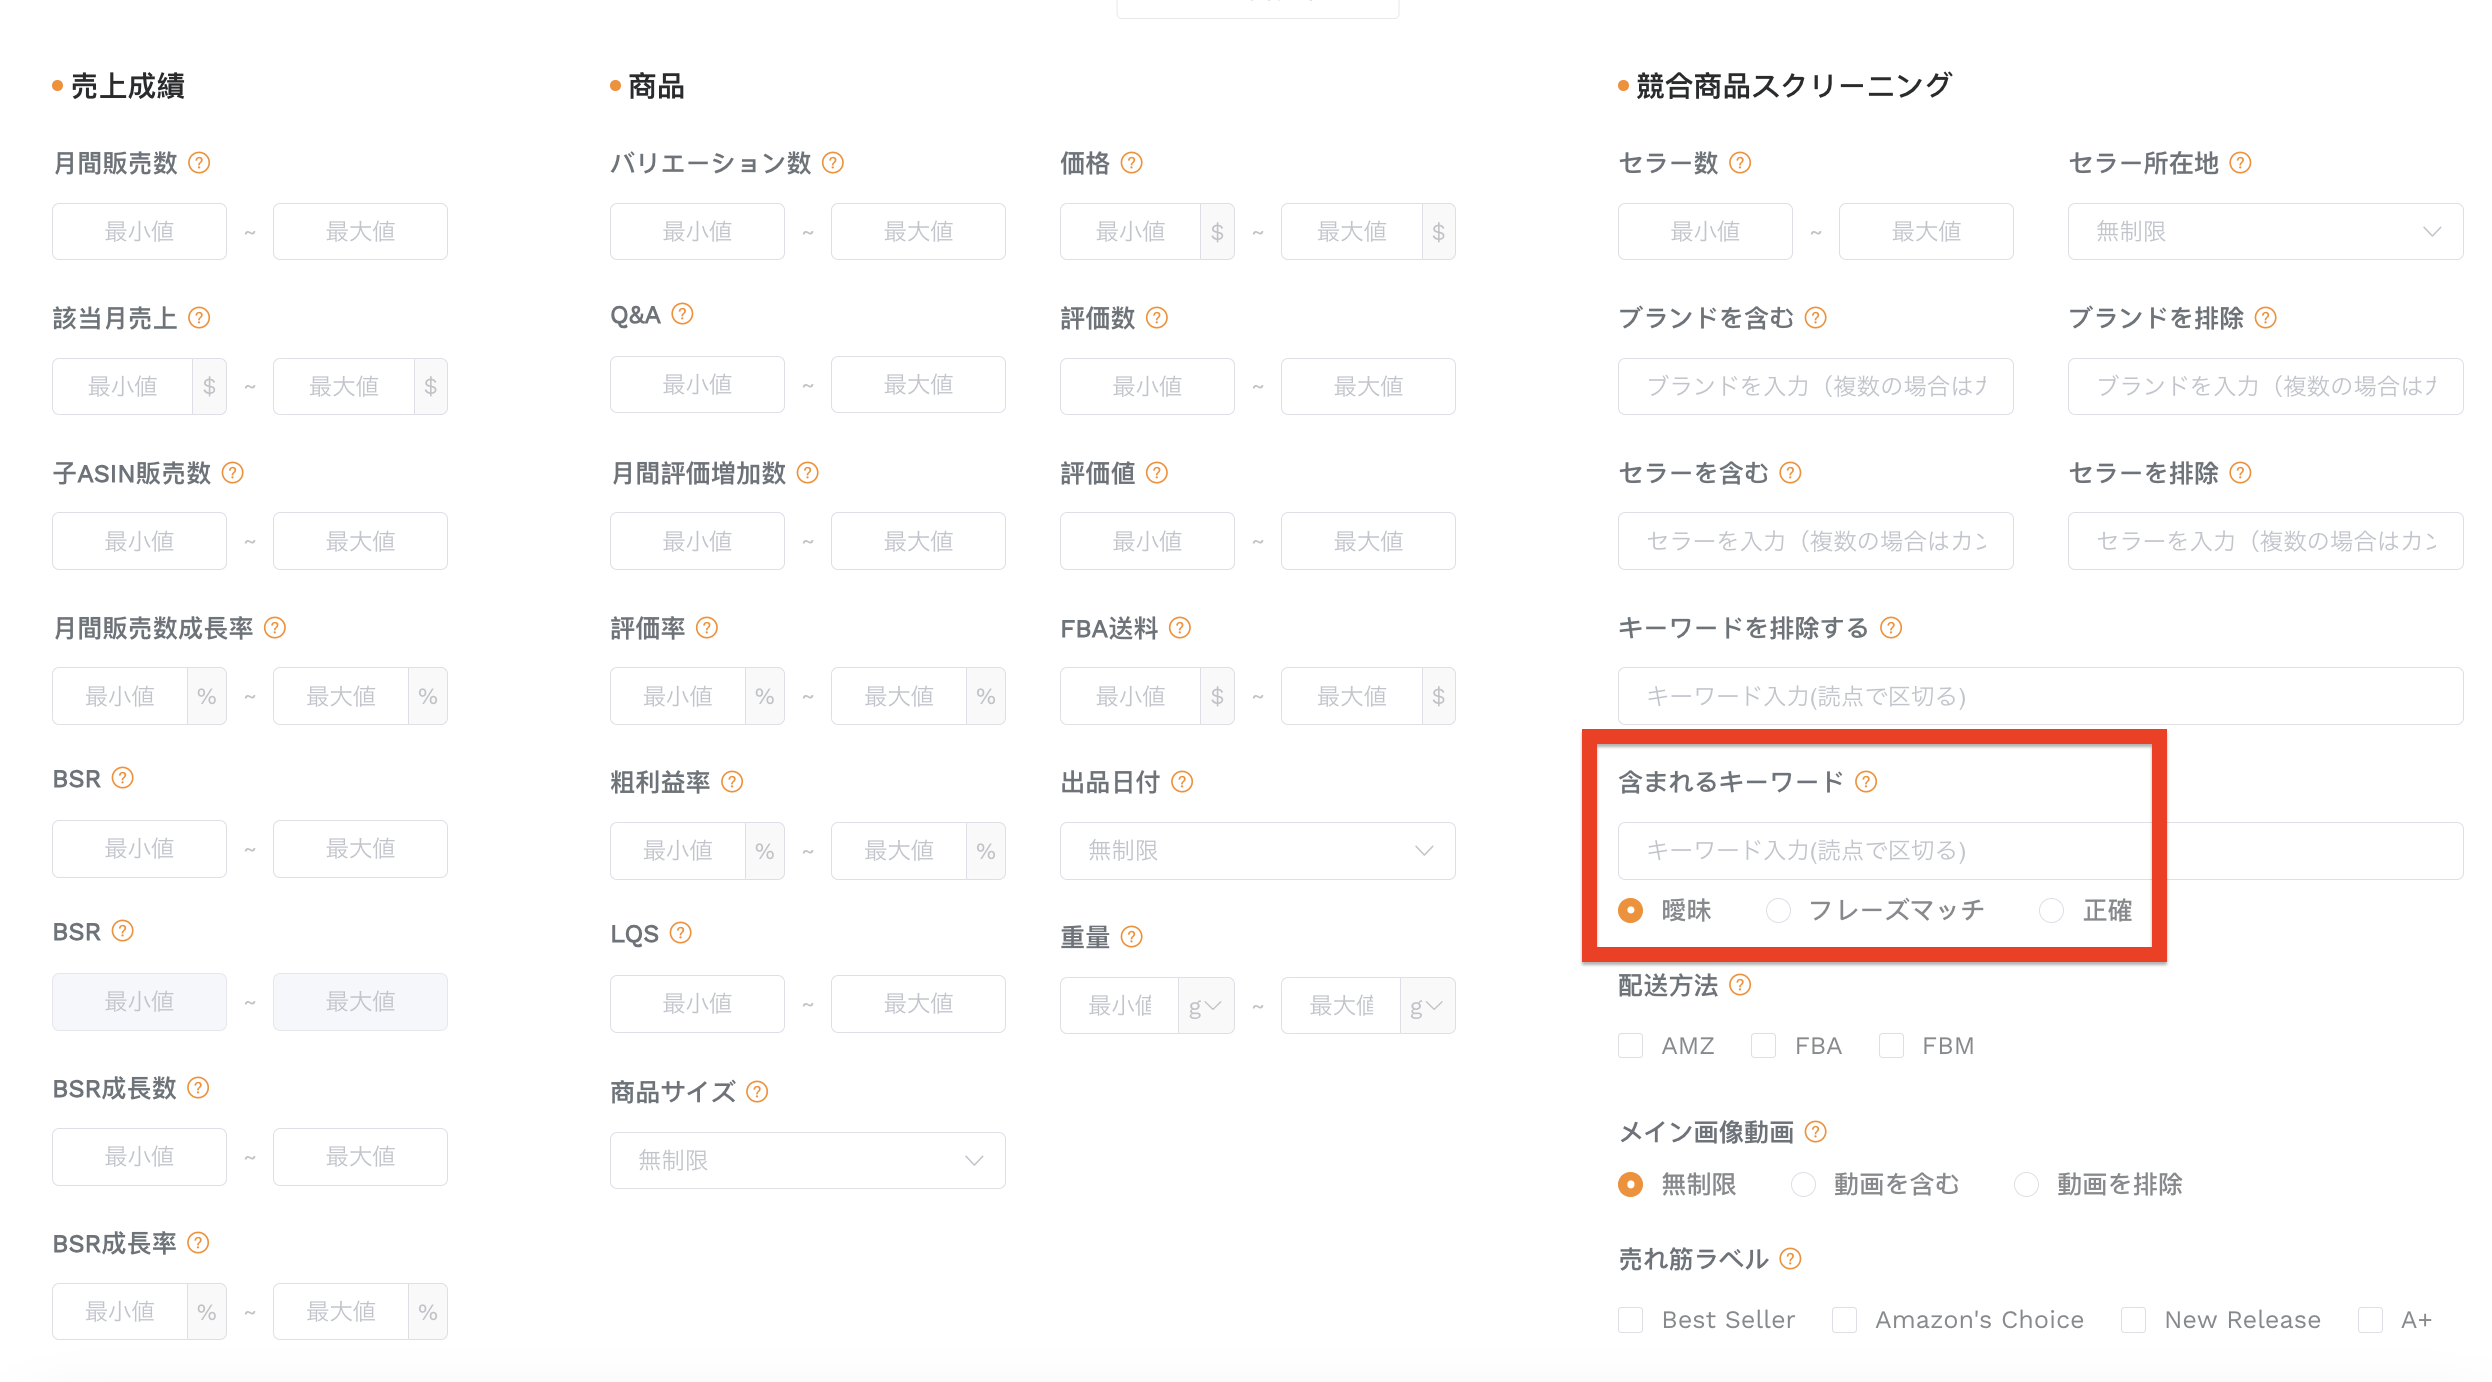Select the 動画を含む radio option

click(x=1803, y=1184)
